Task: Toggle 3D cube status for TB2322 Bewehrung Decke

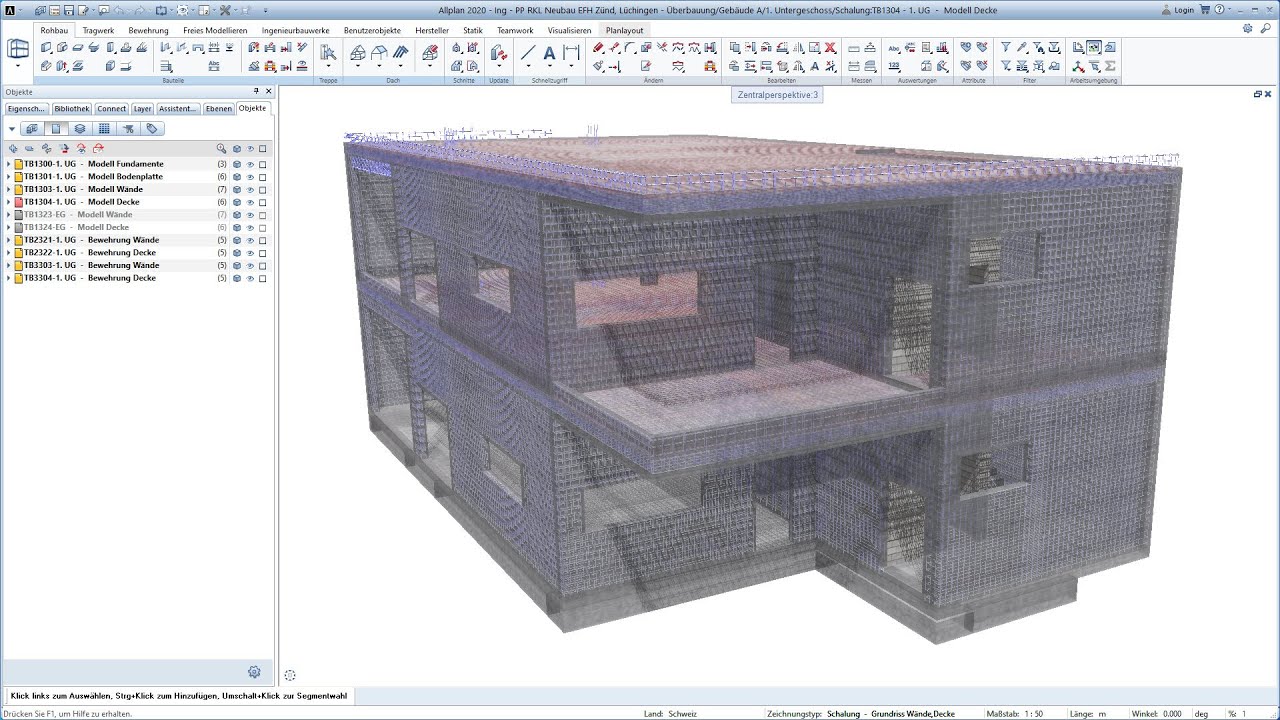Action: (237, 253)
